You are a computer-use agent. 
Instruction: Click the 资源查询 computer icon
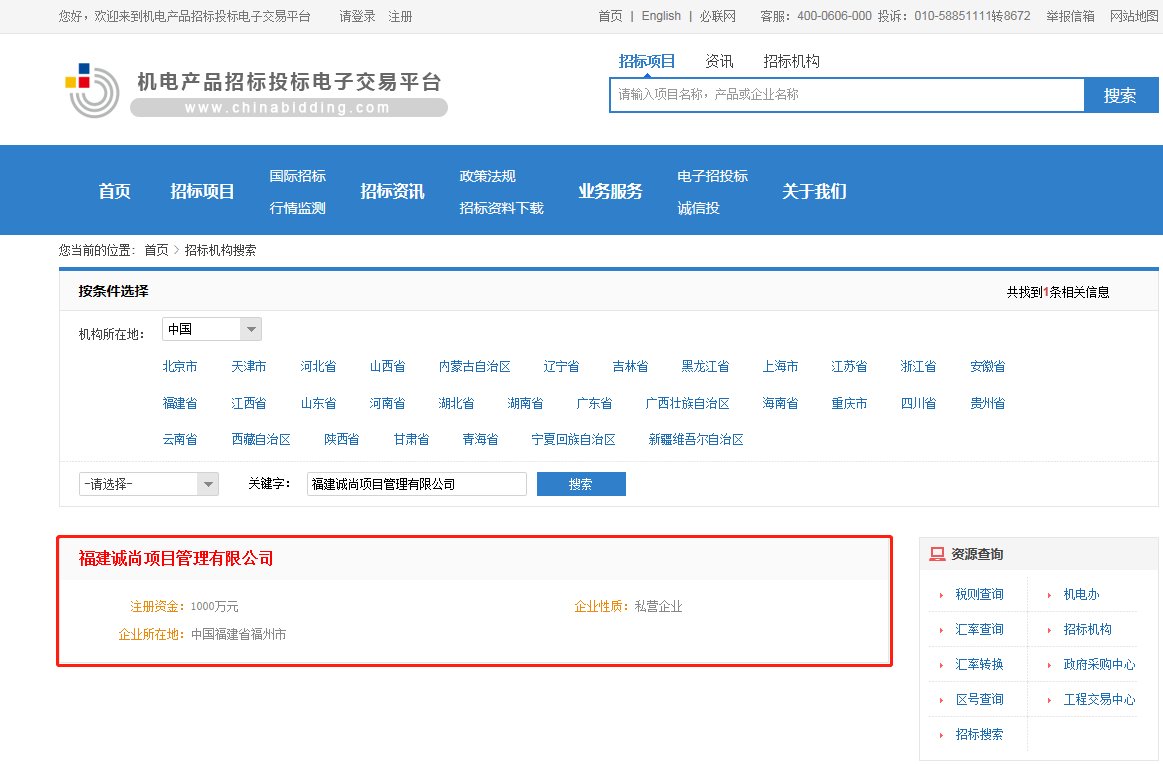(x=938, y=554)
